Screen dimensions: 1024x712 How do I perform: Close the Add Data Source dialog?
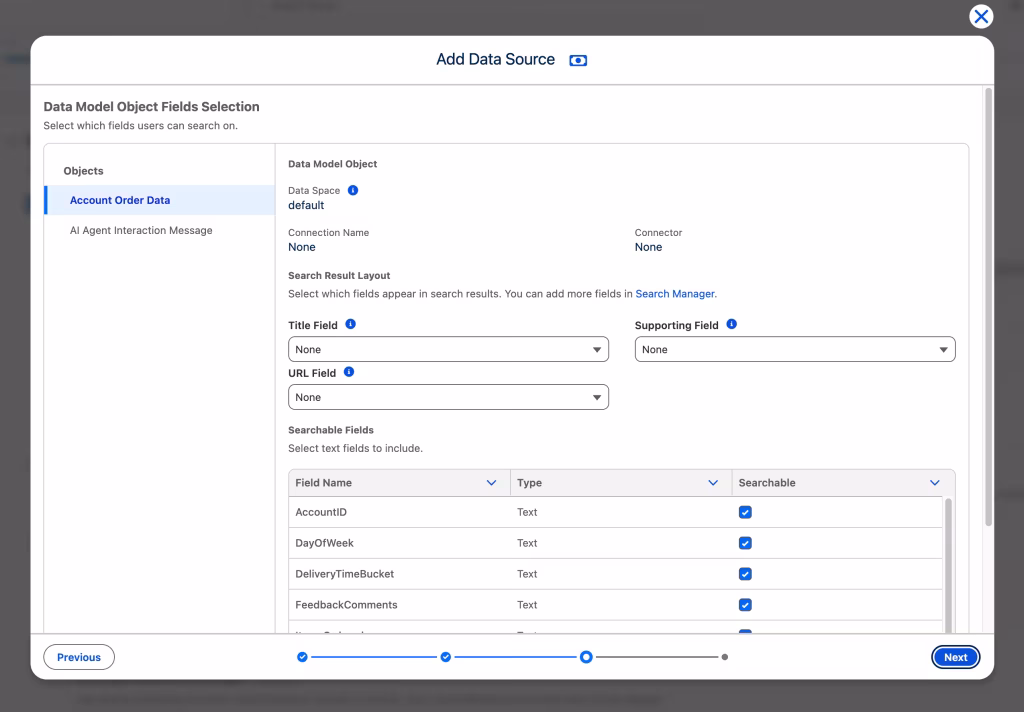tap(981, 16)
